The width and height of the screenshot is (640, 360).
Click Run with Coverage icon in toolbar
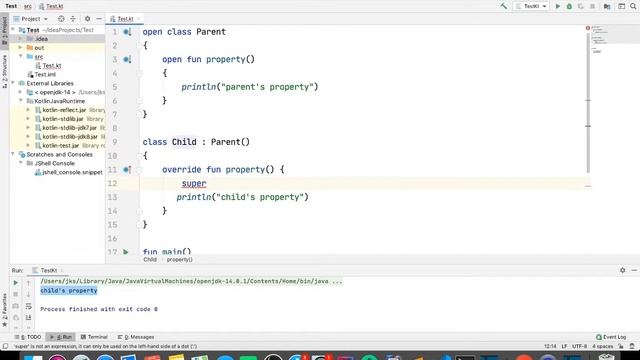[x=580, y=6]
